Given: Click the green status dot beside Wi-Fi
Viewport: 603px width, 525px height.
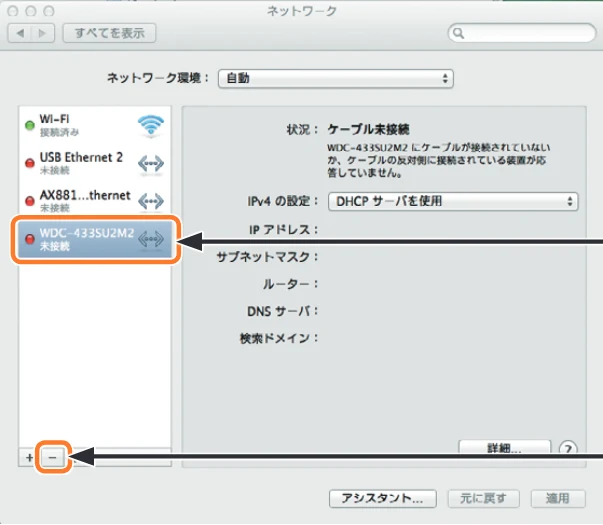Looking at the screenshot, I should (x=30, y=125).
